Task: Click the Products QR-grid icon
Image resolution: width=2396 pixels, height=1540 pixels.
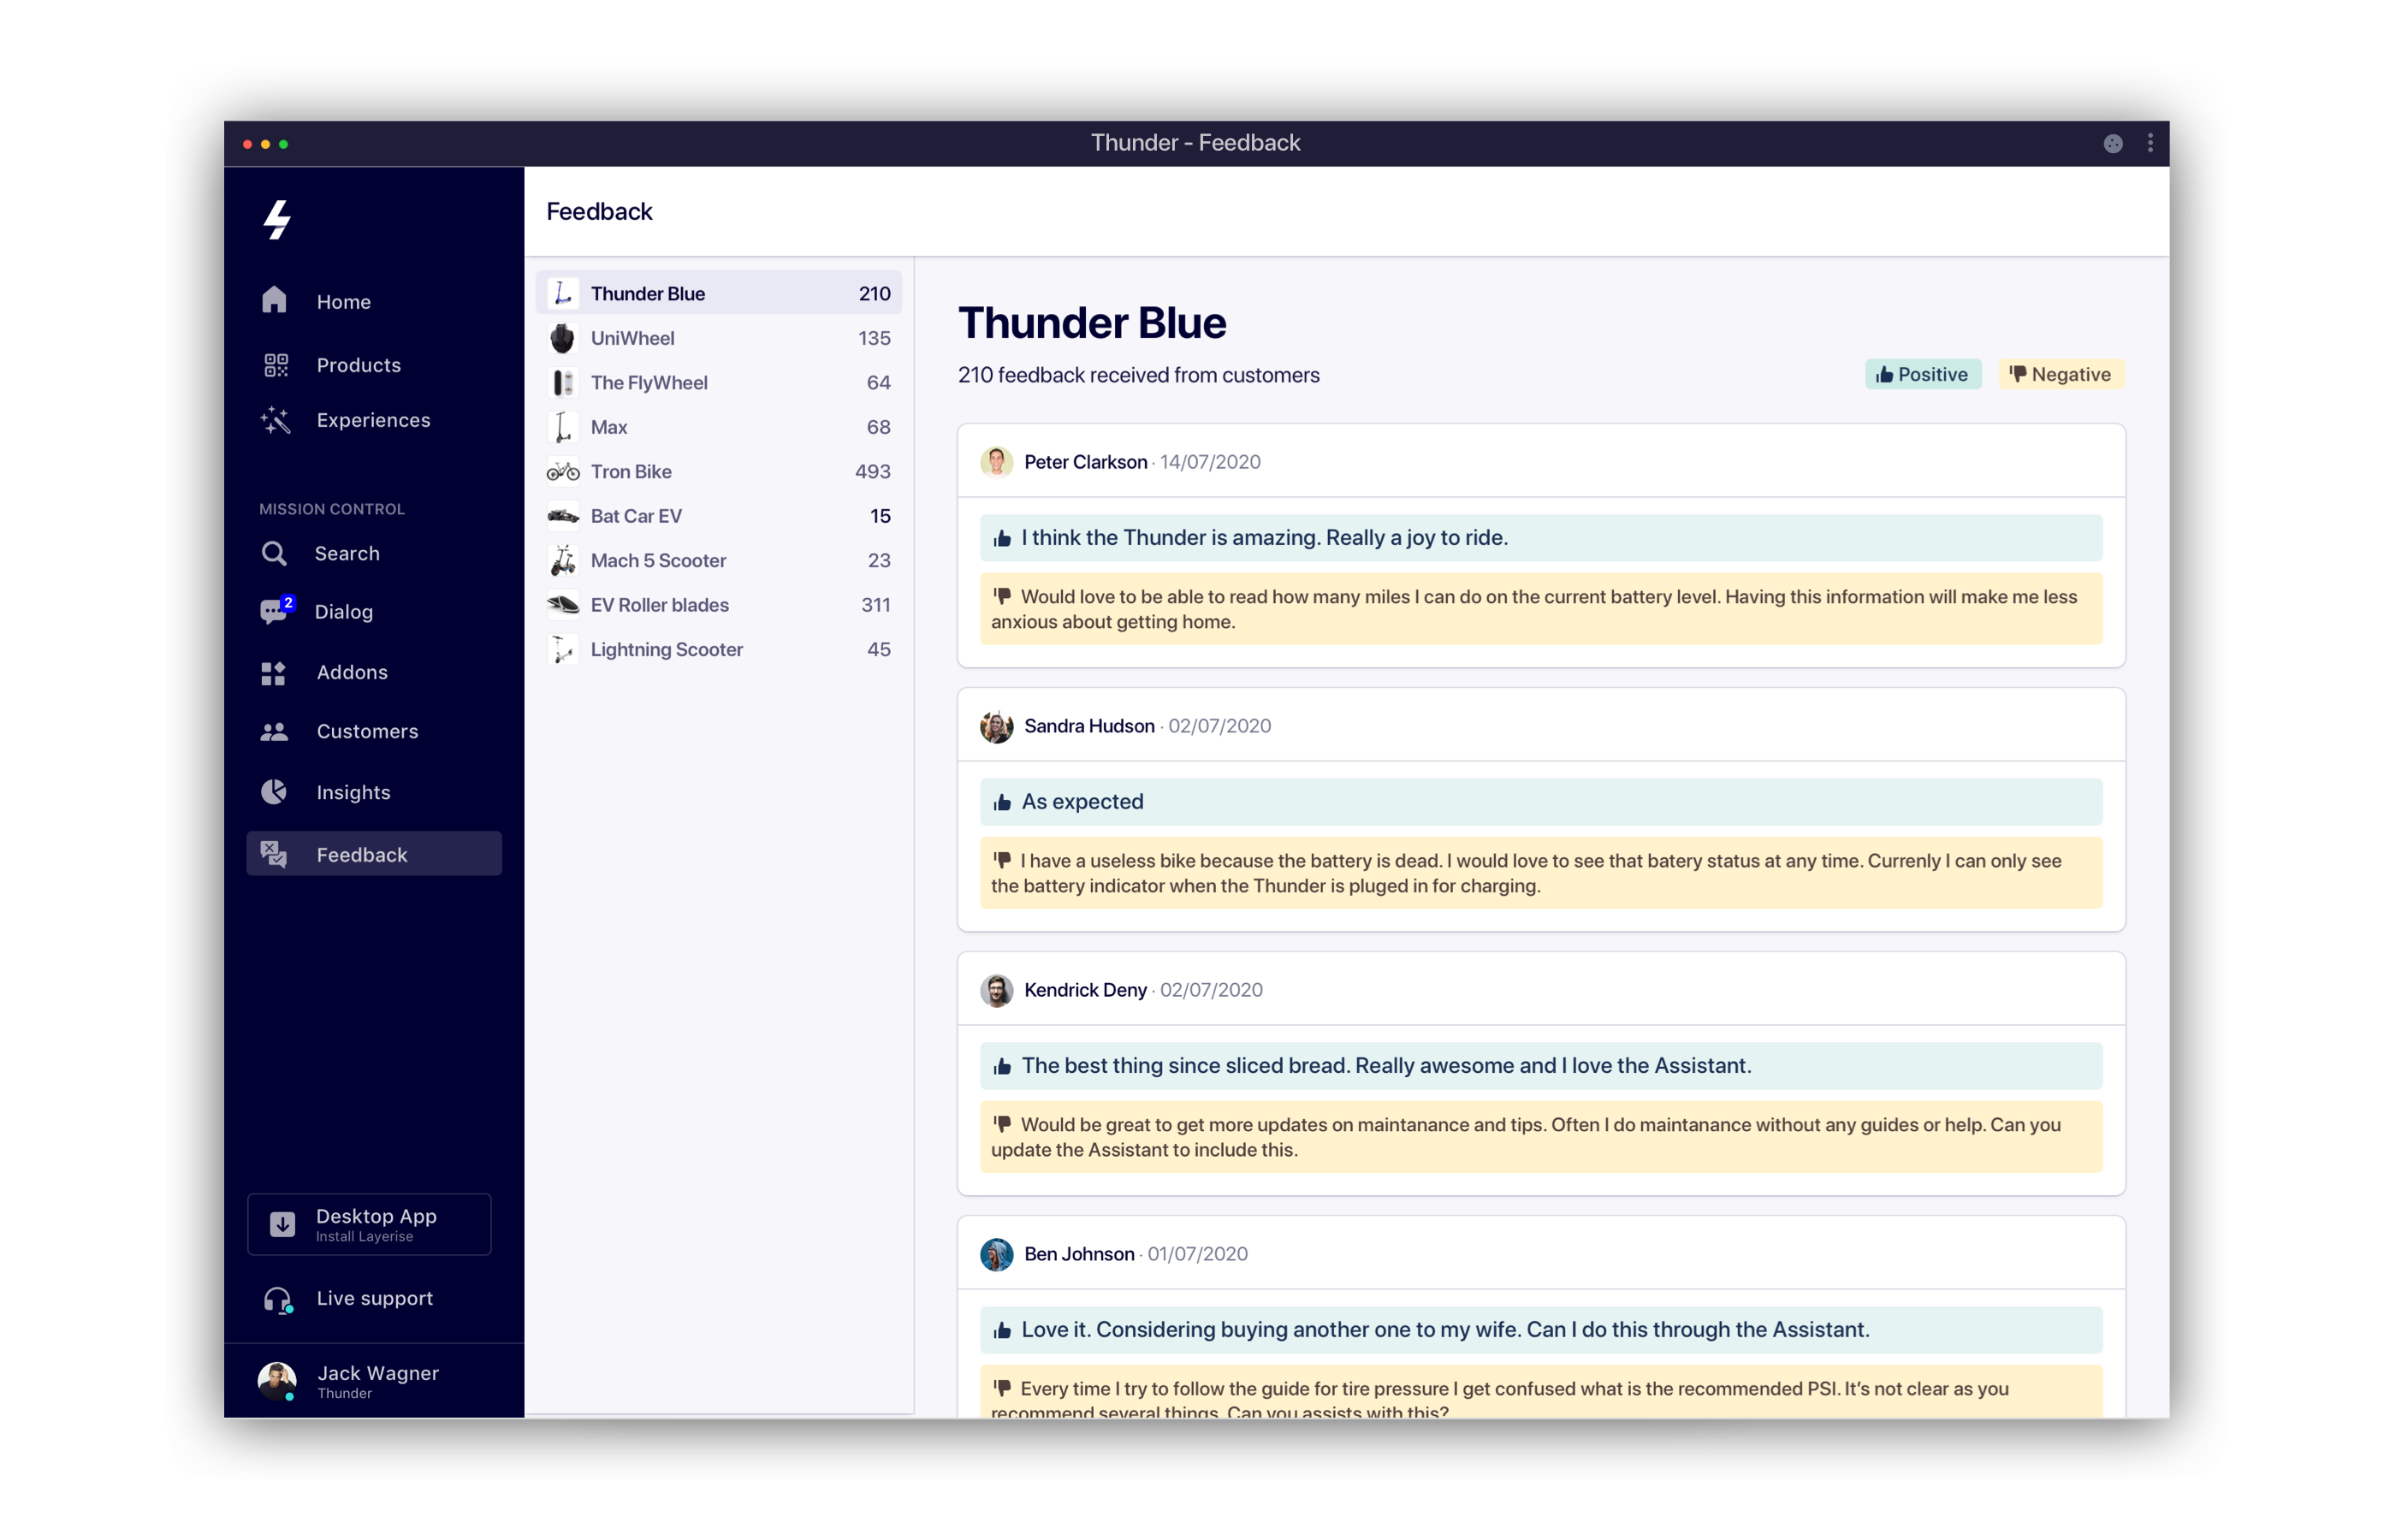Action: [275, 365]
